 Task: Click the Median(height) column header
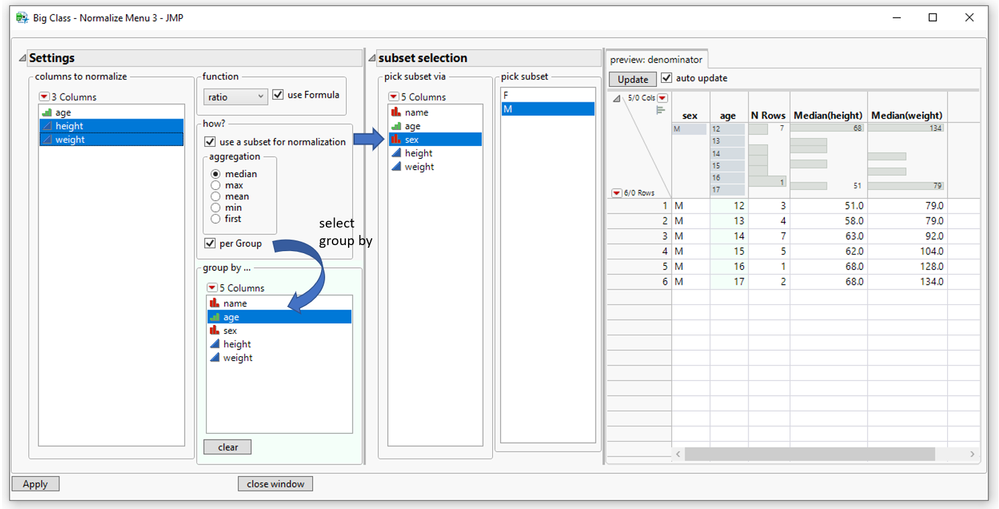[x=828, y=115]
